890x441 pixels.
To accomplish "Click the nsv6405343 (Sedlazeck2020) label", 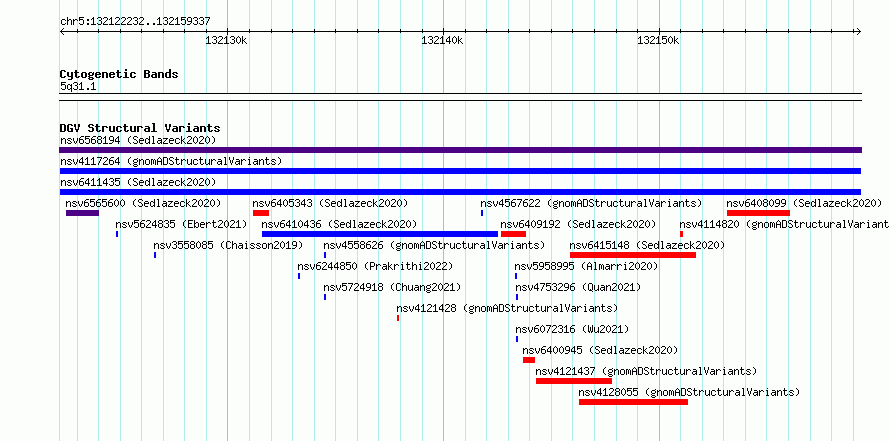I will [330, 203].
